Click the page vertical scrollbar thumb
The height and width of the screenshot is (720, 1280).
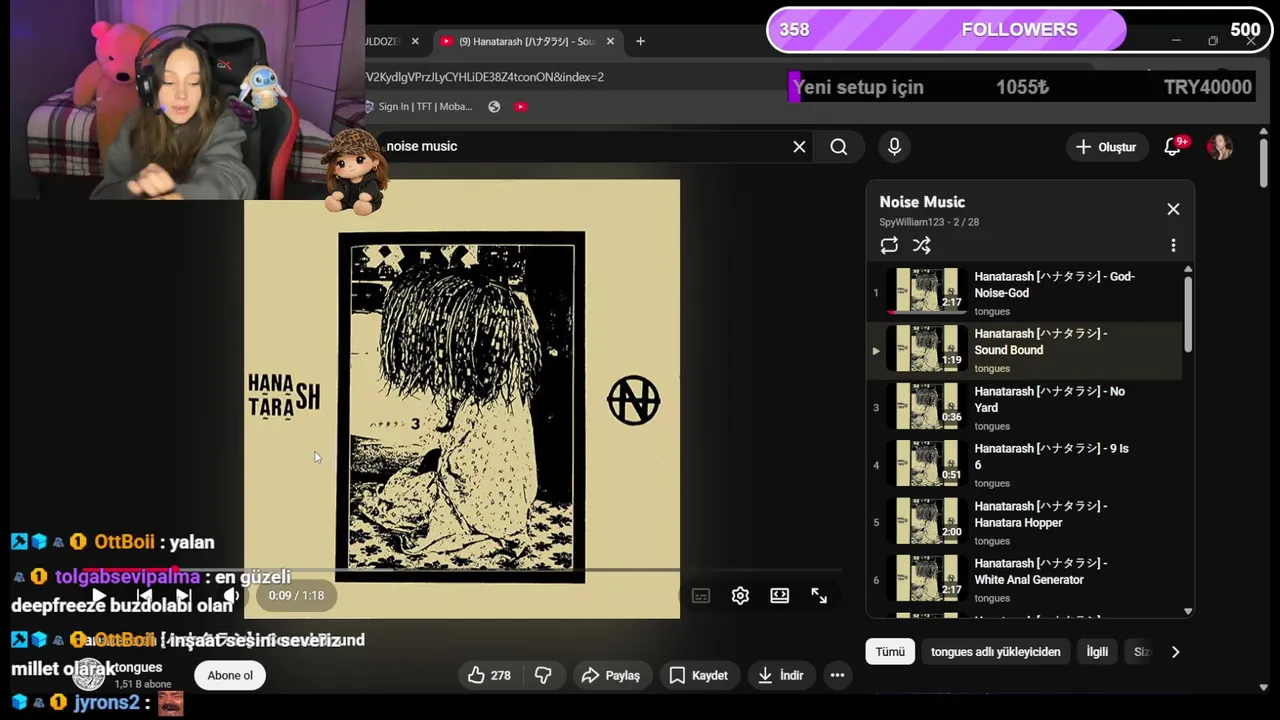[1264, 162]
